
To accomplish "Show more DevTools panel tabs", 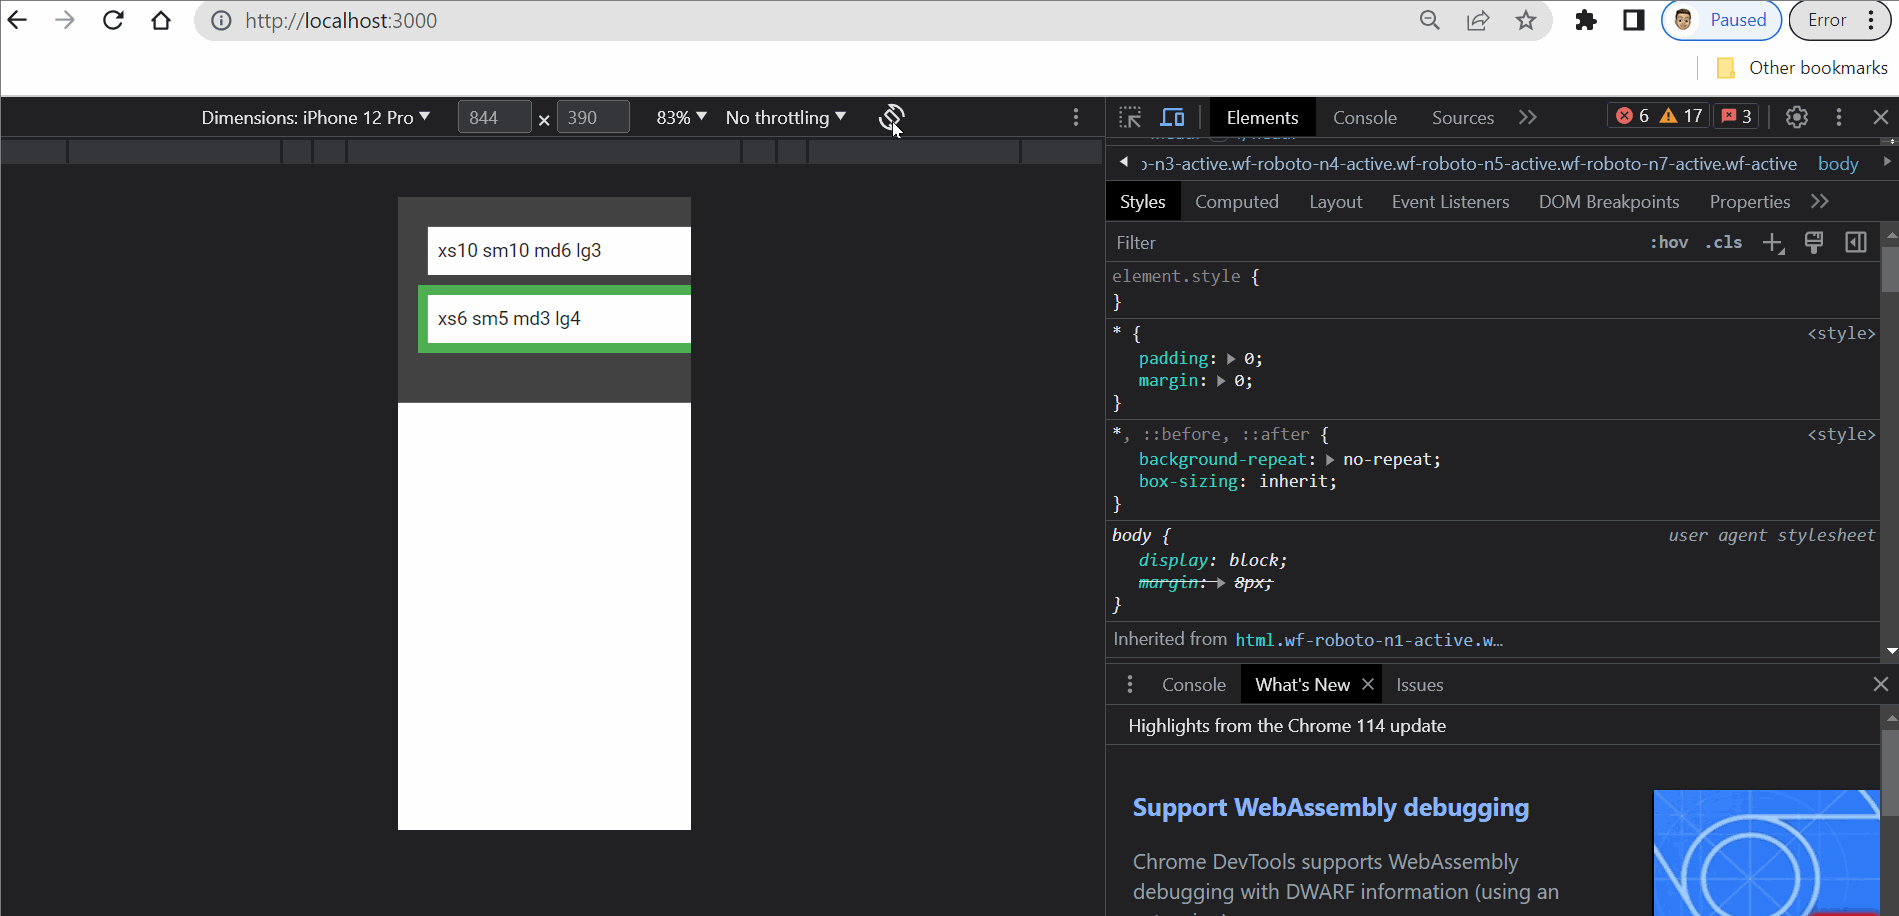I will [1527, 117].
